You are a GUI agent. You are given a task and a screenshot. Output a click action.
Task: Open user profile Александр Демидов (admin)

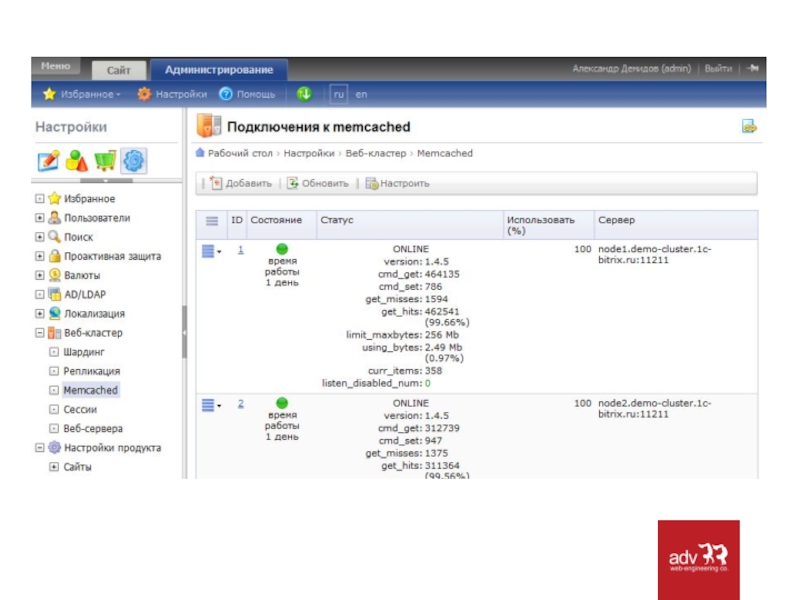coord(631,68)
